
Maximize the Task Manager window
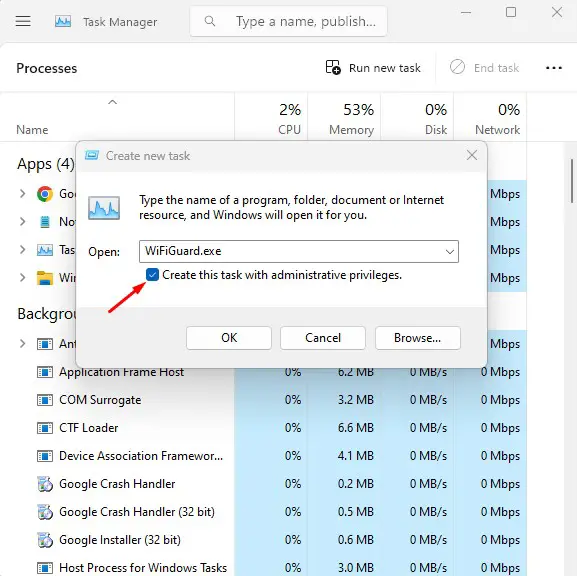[x=511, y=13]
